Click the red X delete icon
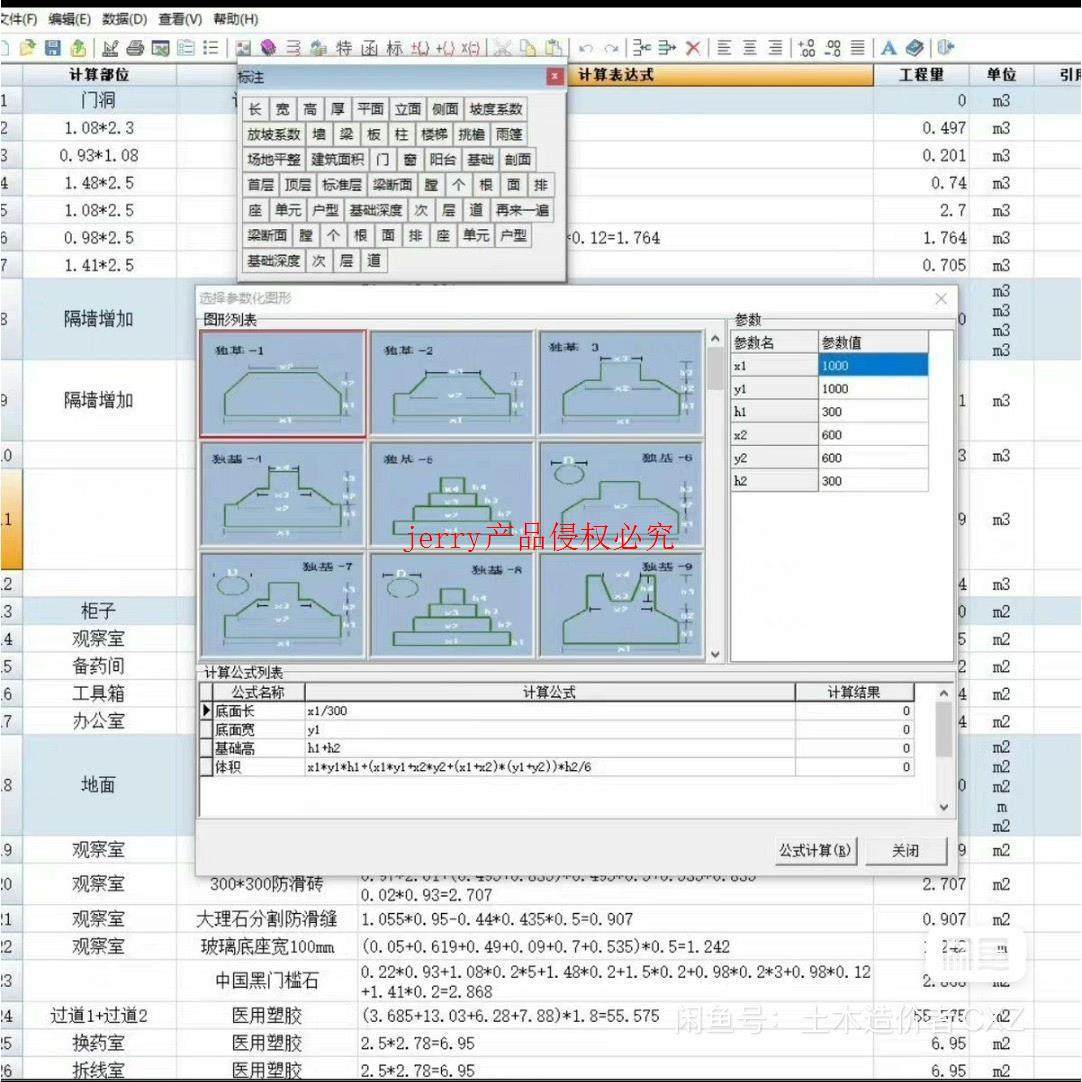The width and height of the screenshot is (1082, 1082). [693, 48]
